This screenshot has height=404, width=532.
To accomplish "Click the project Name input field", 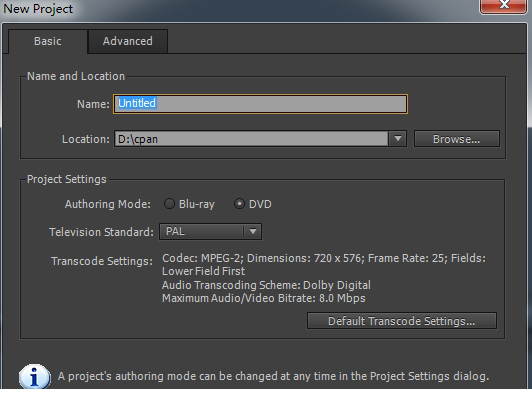I will 260,104.
